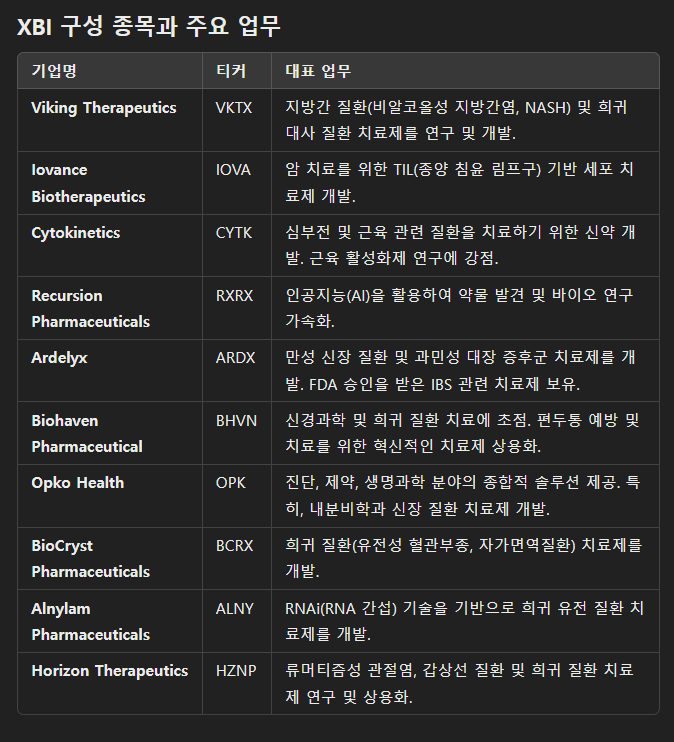The height and width of the screenshot is (742, 674).
Task: Select the Ardelyx company name
Action: tap(59, 358)
